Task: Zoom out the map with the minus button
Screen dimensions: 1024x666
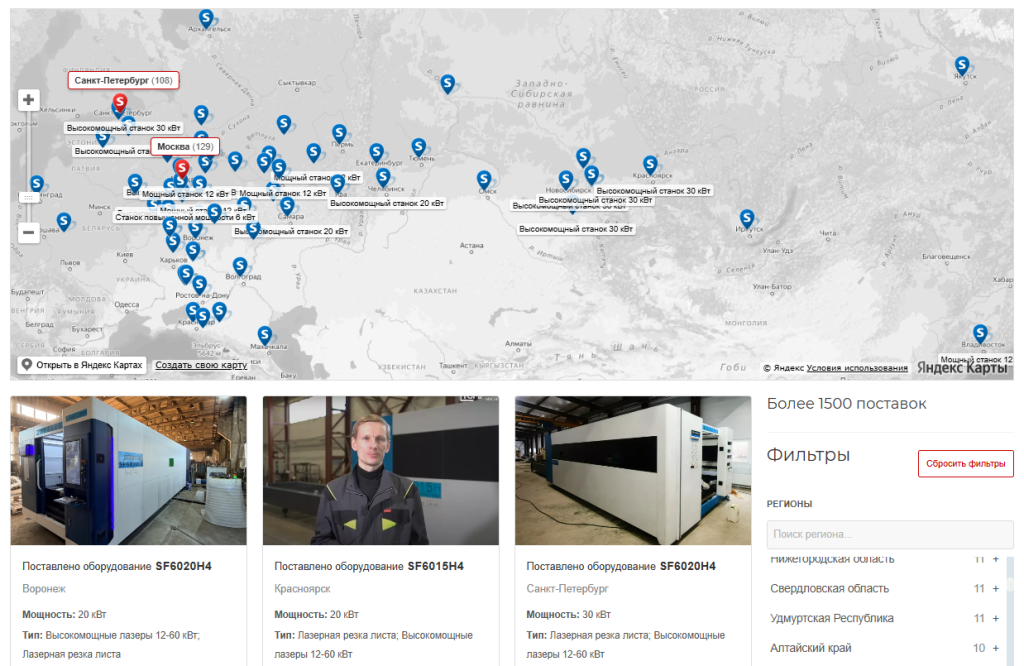Action: point(28,232)
